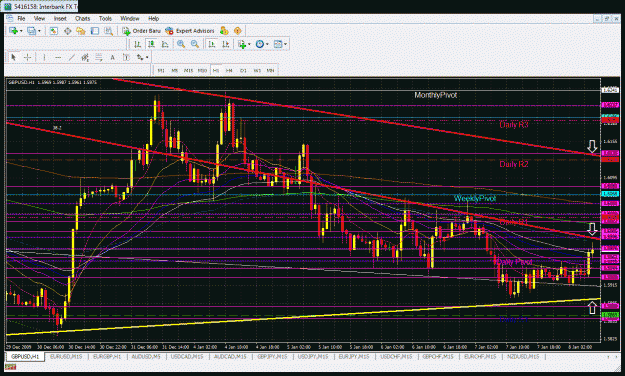Select the Text tool A

[x=112, y=58]
